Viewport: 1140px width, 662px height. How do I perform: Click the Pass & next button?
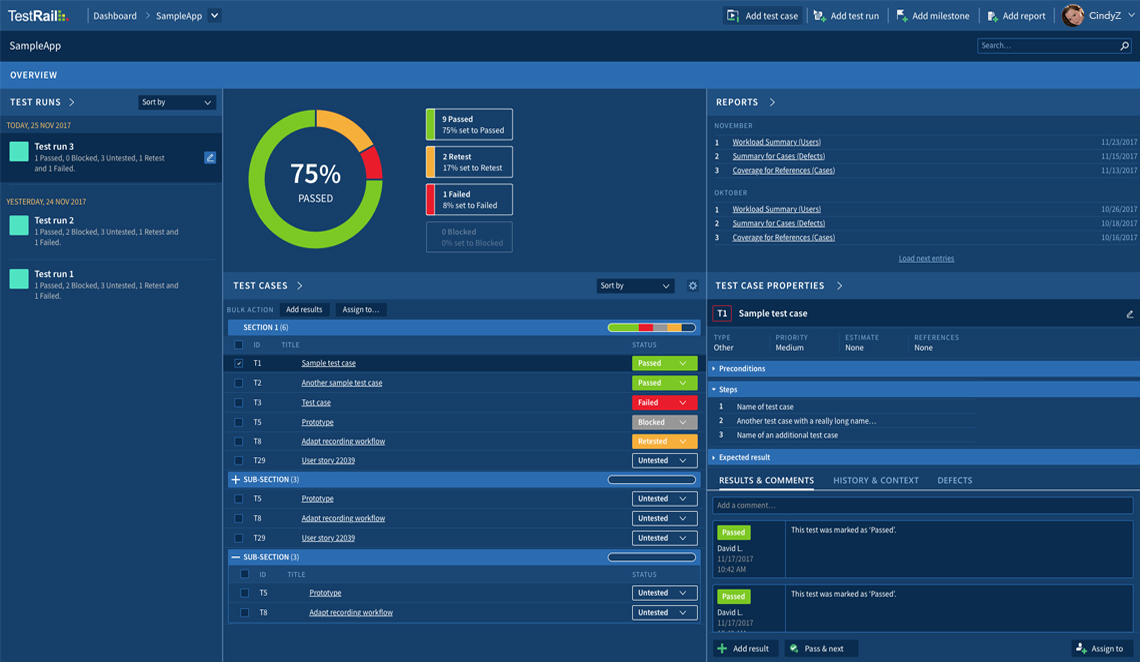822,649
